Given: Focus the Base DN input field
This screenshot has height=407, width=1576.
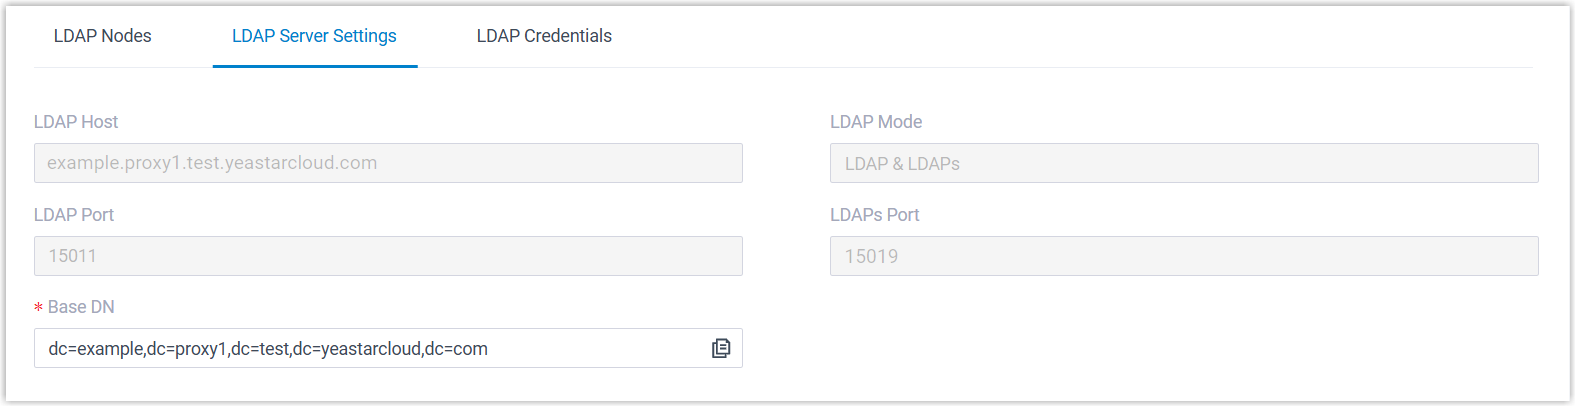Looking at the screenshot, I should pos(370,349).
